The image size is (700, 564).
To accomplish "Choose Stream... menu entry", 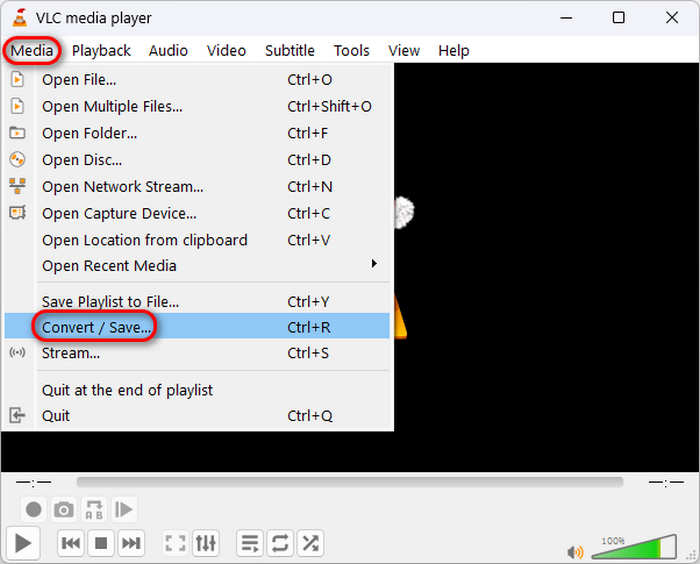I will 197,353.
